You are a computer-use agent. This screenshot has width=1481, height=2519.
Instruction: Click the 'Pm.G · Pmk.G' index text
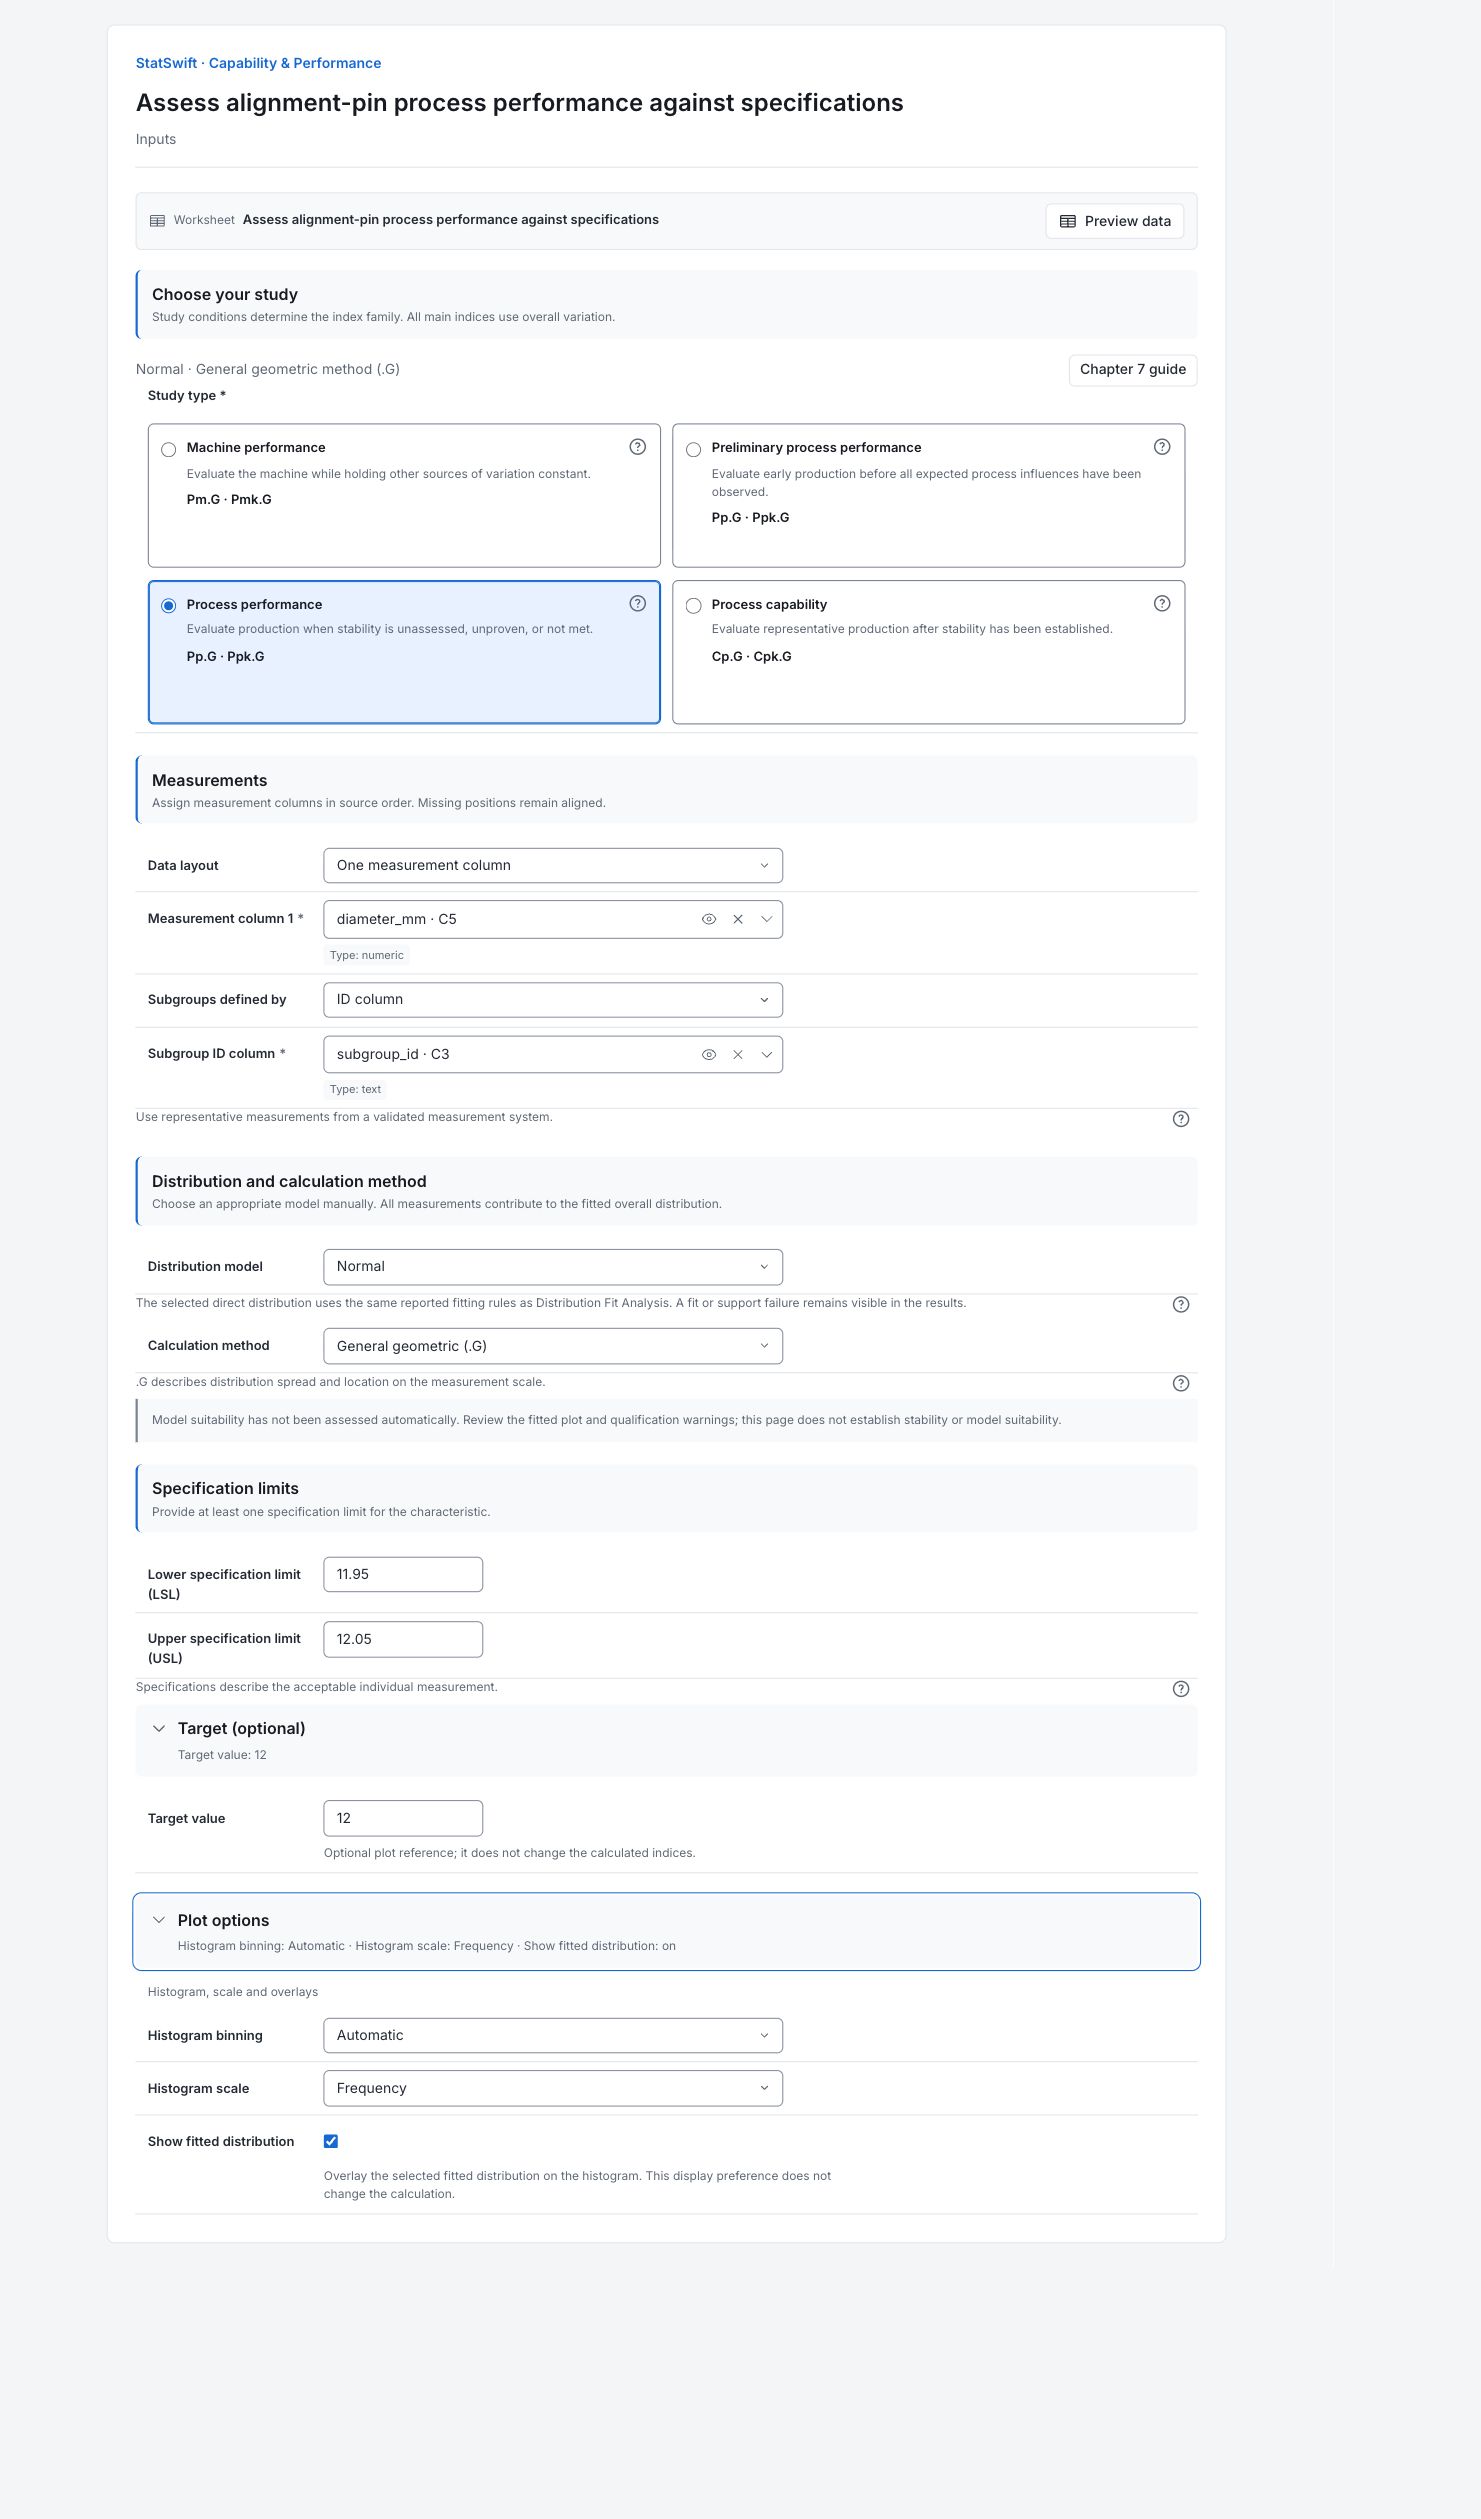(x=229, y=500)
